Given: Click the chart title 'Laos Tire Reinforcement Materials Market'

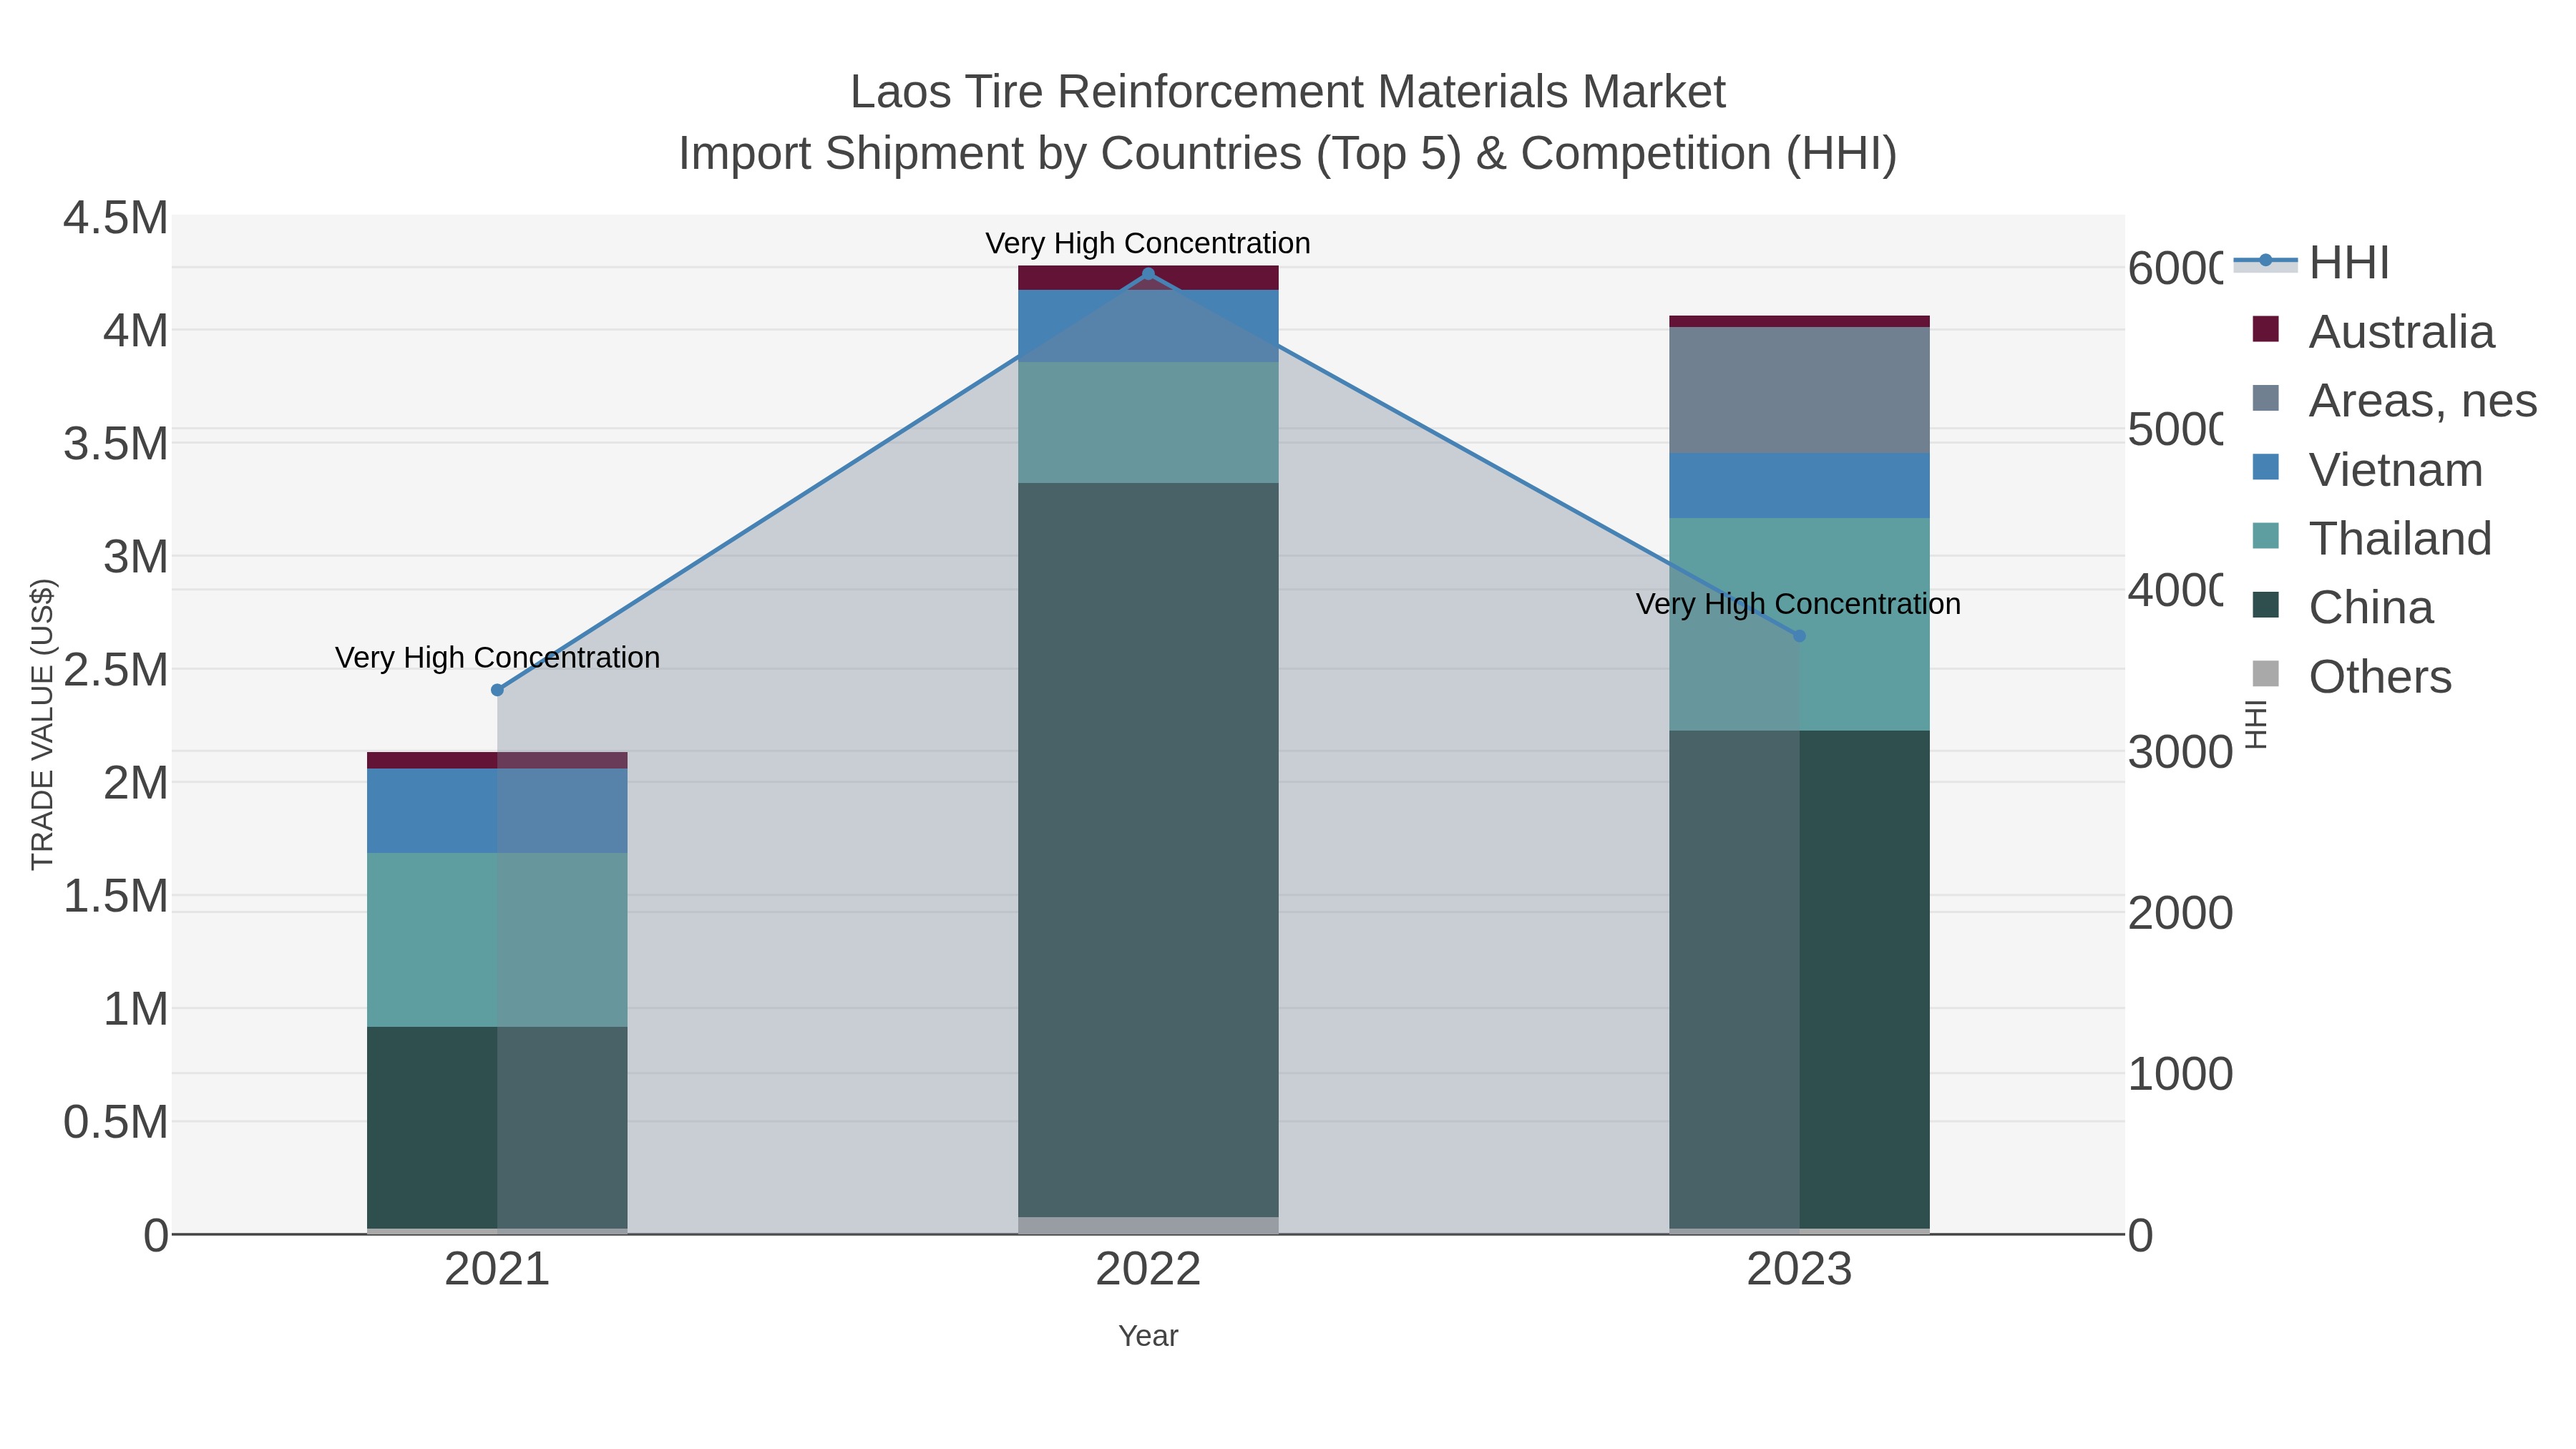Looking at the screenshot, I should (1287, 92).
